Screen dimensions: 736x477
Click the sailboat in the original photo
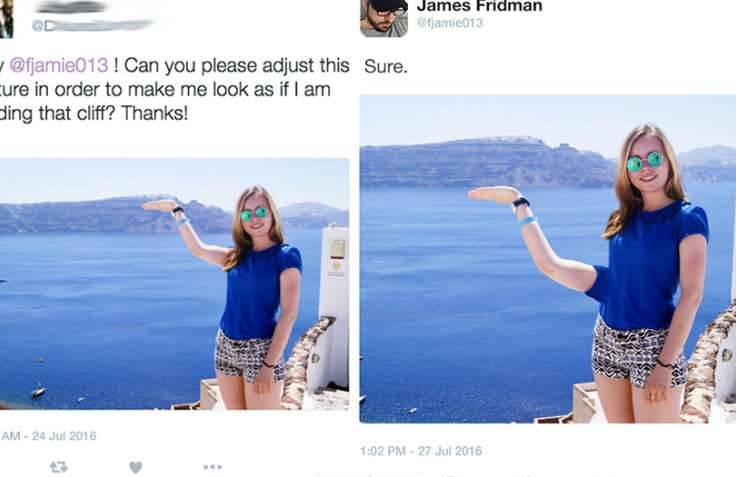pyautogui.click(x=38, y=391)
